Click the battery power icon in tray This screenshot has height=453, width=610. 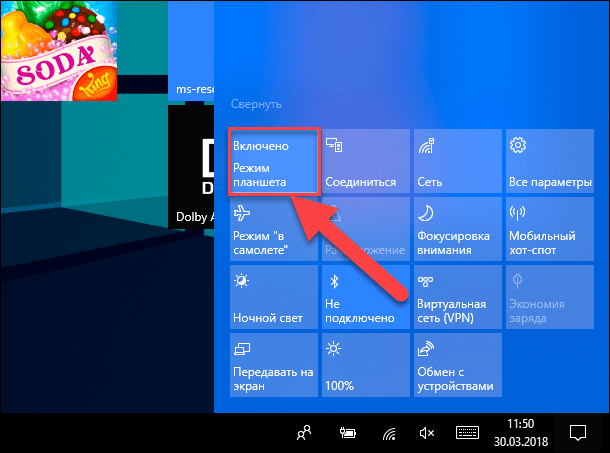pyautogui.click(x=347, y=433)
